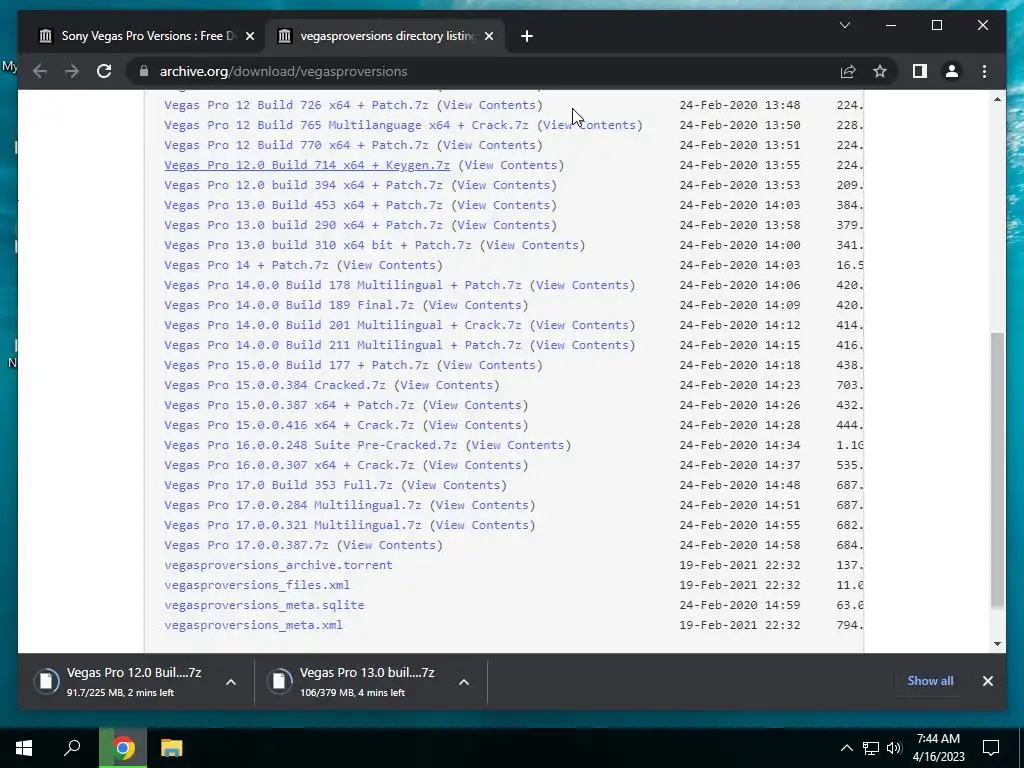
Task: Open Vegas Pro 13.0 download item file icon
Action: 279,681
